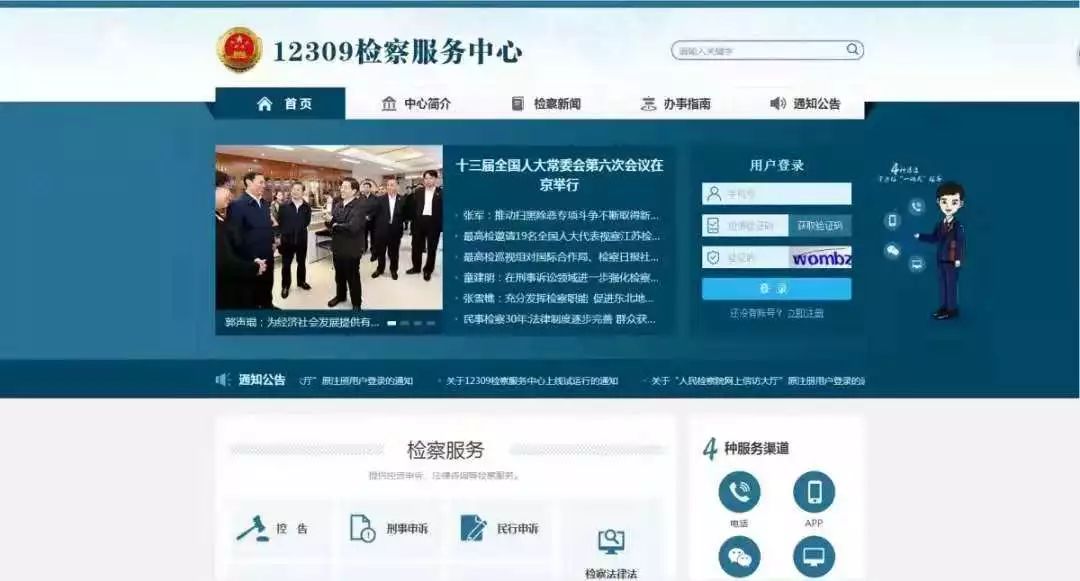Viewport: 1080px width, 581px height.
Task: Click the 电话 phone channel icon
Action: coord(739,492)
